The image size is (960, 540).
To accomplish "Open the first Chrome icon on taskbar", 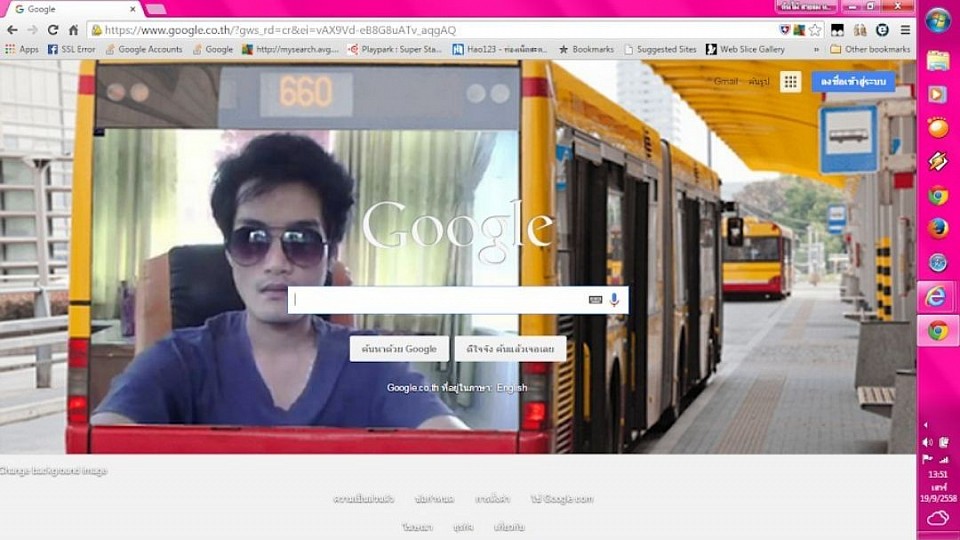I will click(x=937, y=196).
